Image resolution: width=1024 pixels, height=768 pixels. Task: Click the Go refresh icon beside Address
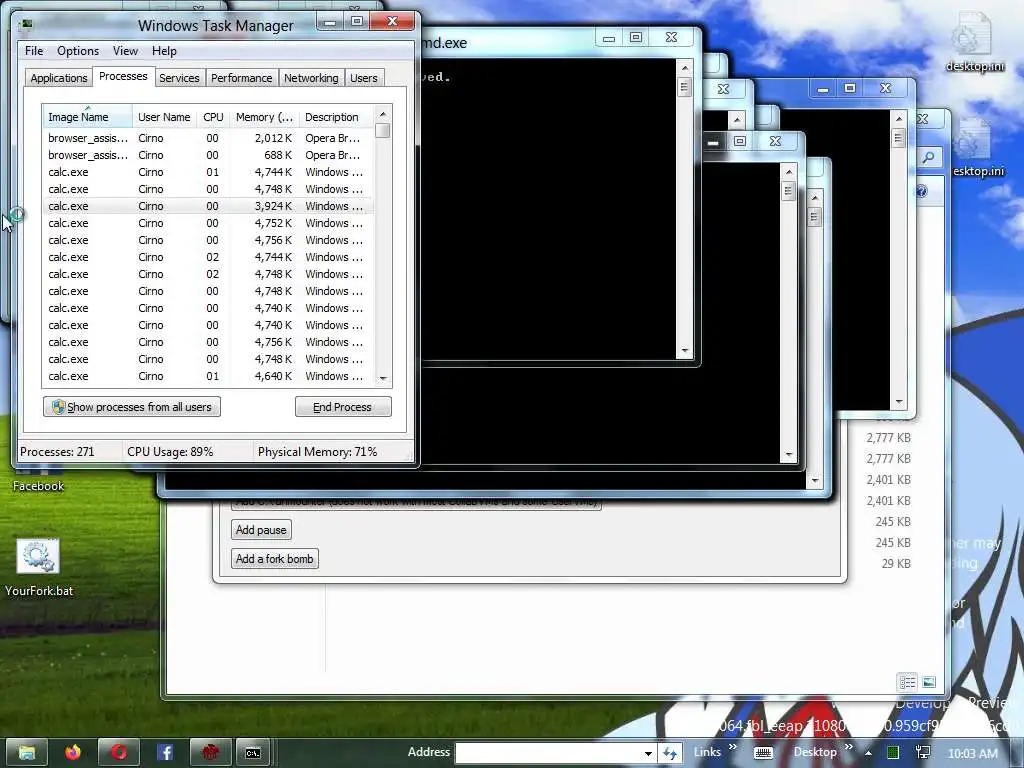669,753
